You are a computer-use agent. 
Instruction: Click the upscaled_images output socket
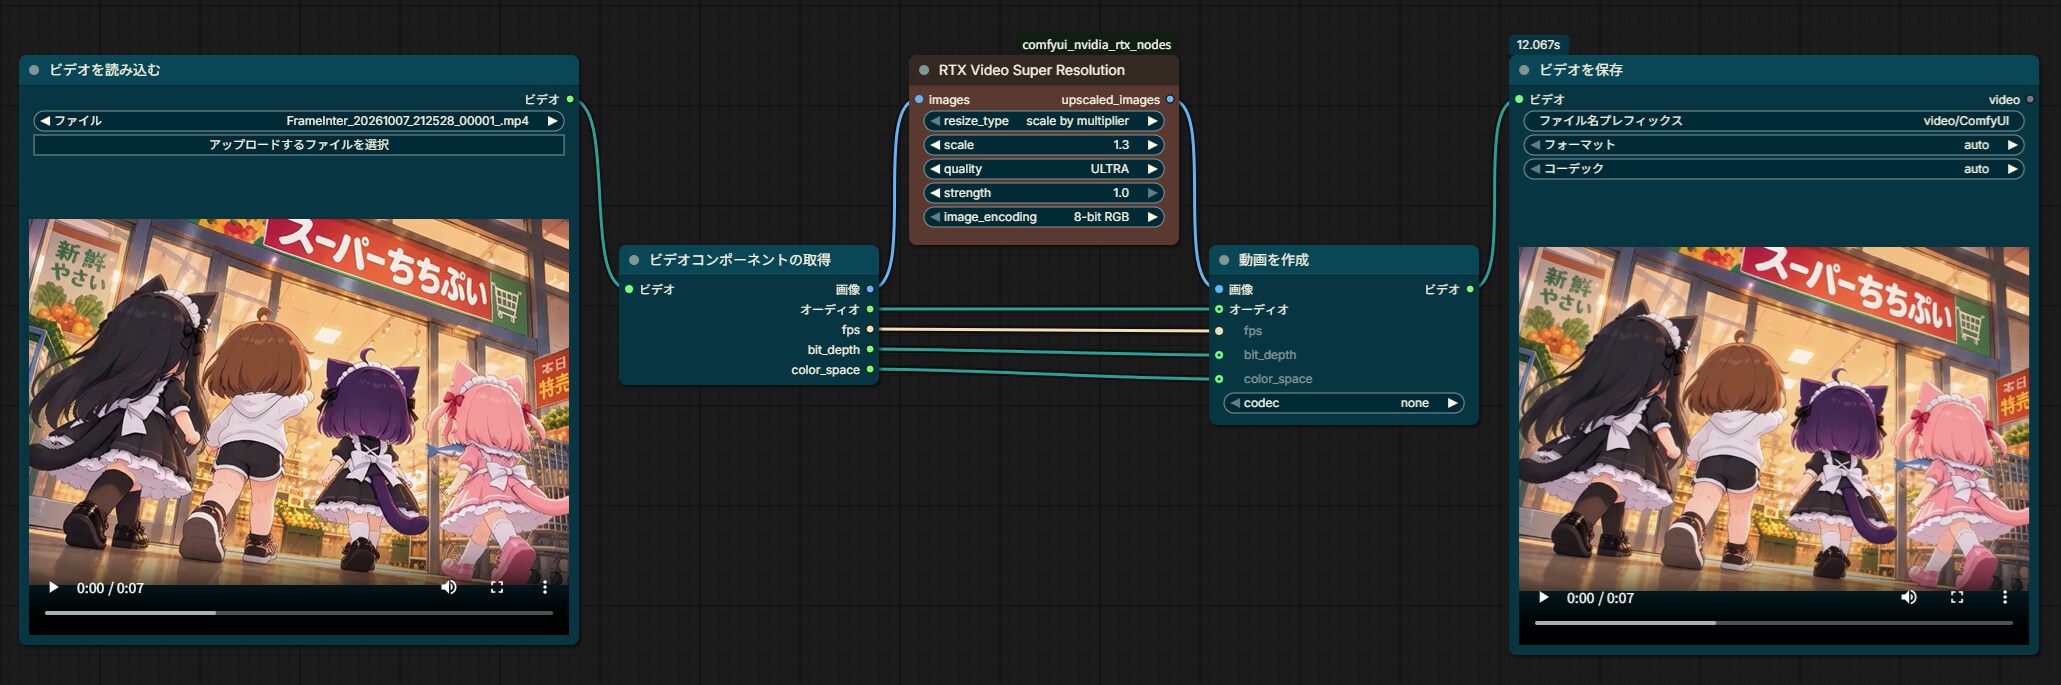pyautogui.click(x=1170, y=99)
